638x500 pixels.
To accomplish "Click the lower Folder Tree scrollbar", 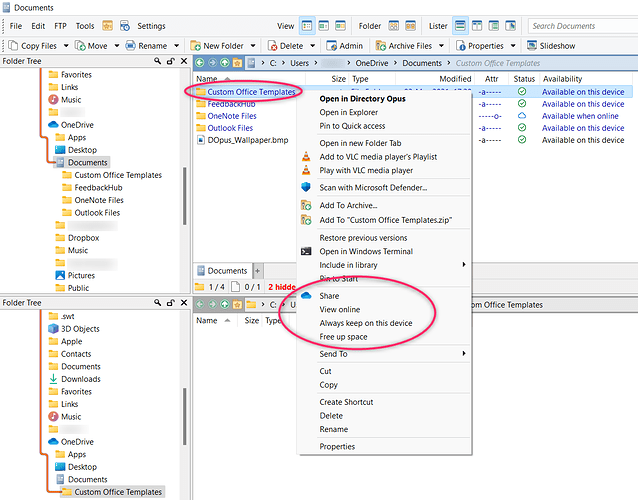I will coord(185,416).
